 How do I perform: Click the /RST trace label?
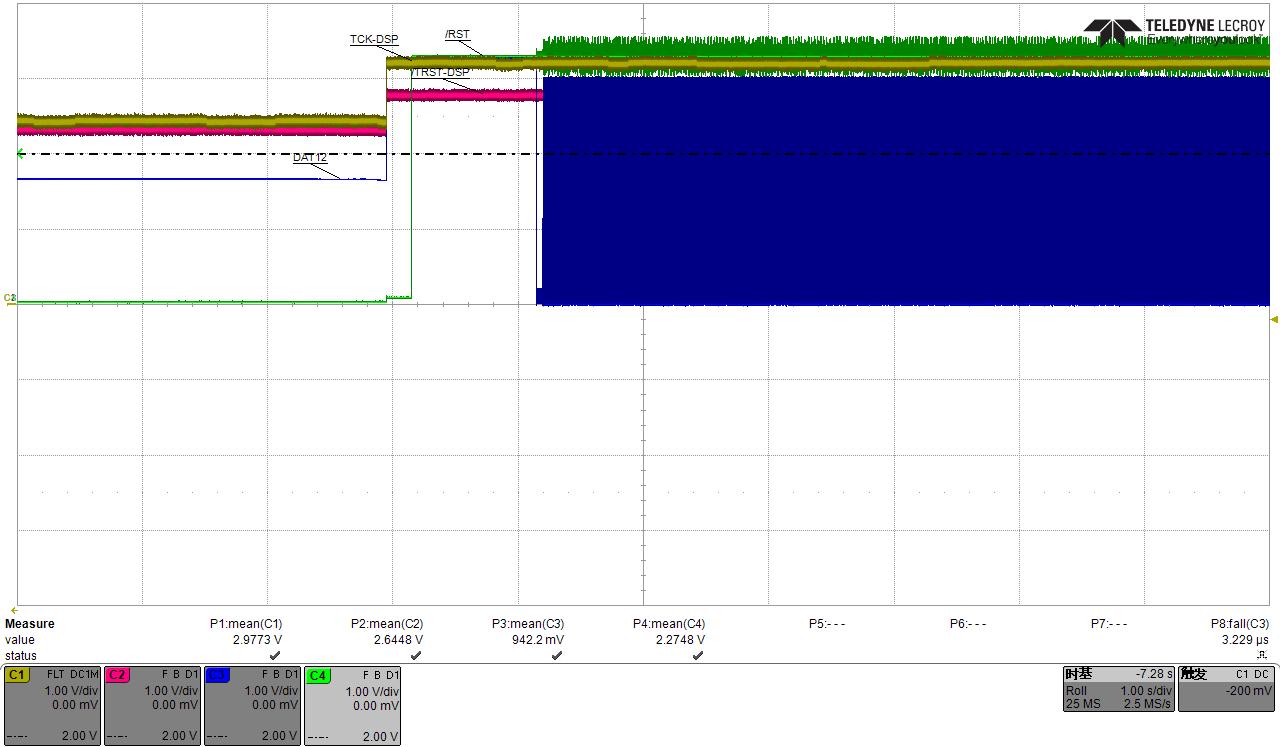tap(457, 35)
